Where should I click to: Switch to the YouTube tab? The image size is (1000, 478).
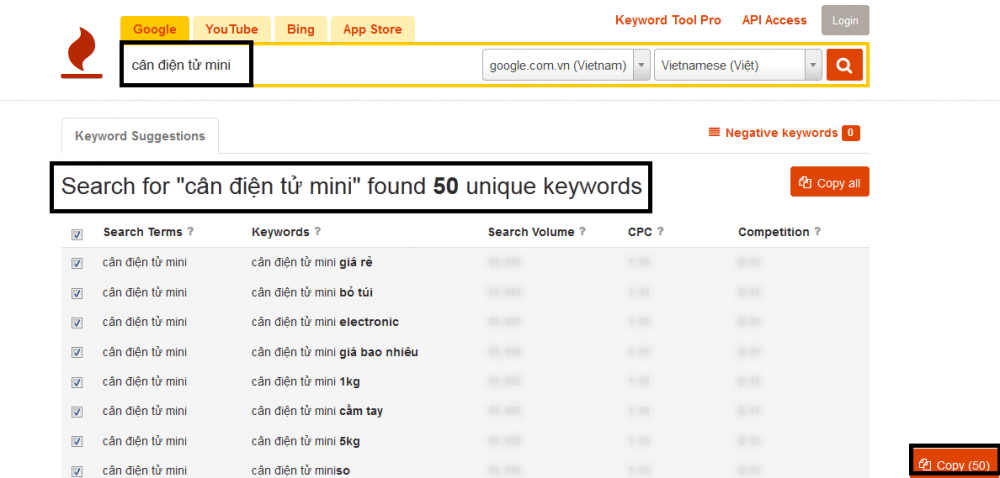tap(232, 29)
